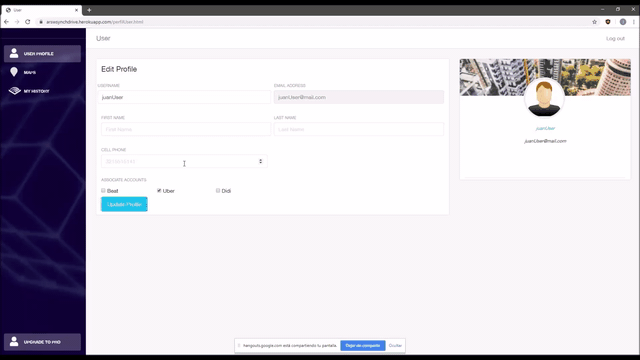640x360 pixels.
Task: Open the Chrome profile avatar icon
Action: pos(622,22)
